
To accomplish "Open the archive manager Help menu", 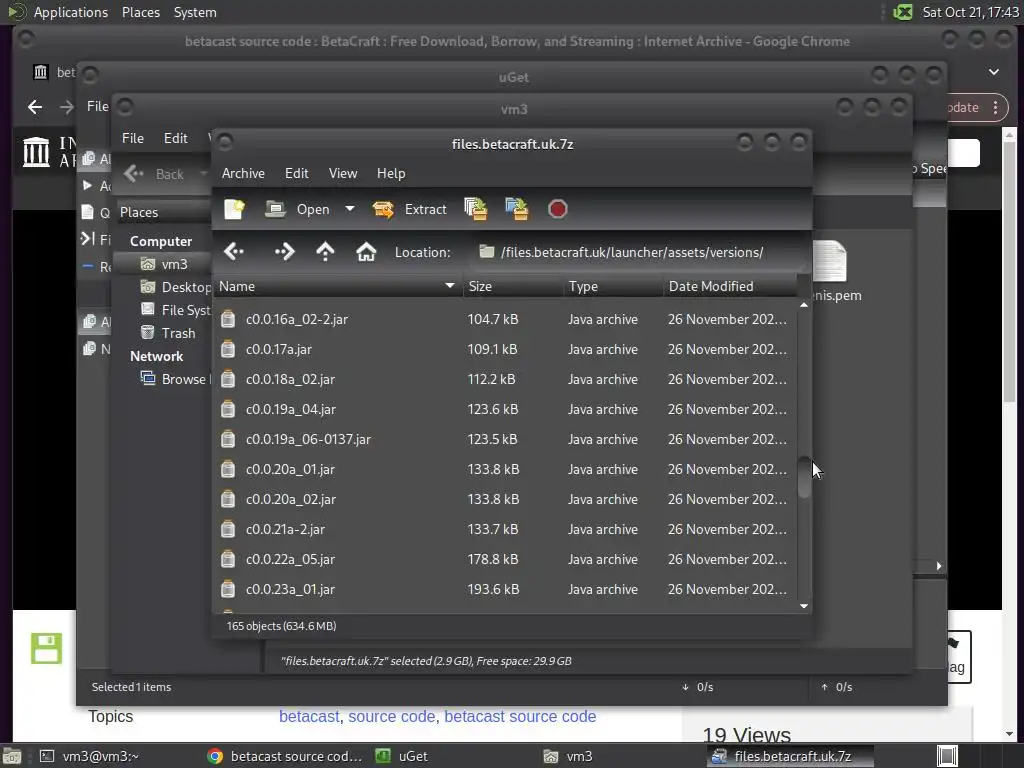I will pyautogui.click(x=391, y=173).
